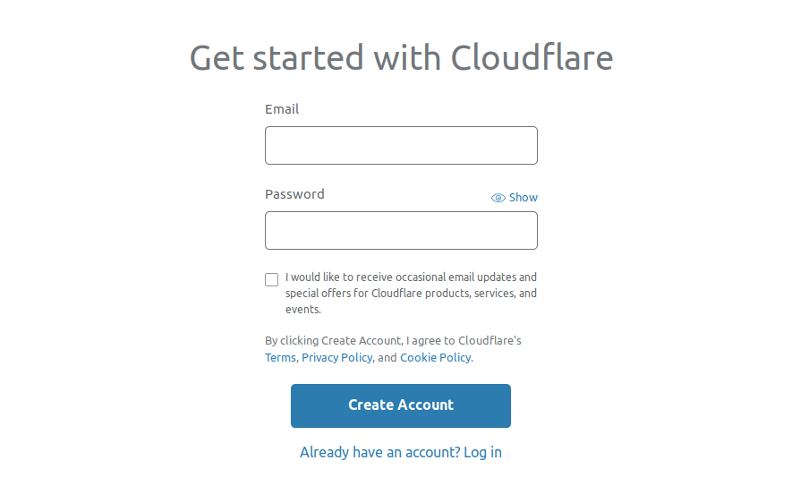Click the words 'Log in' at the bottom

click(482, 452)
